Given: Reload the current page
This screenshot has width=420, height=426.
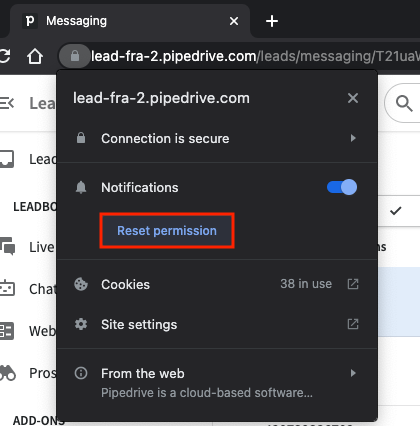Looking at the screenshot, I should pos(4,56).
